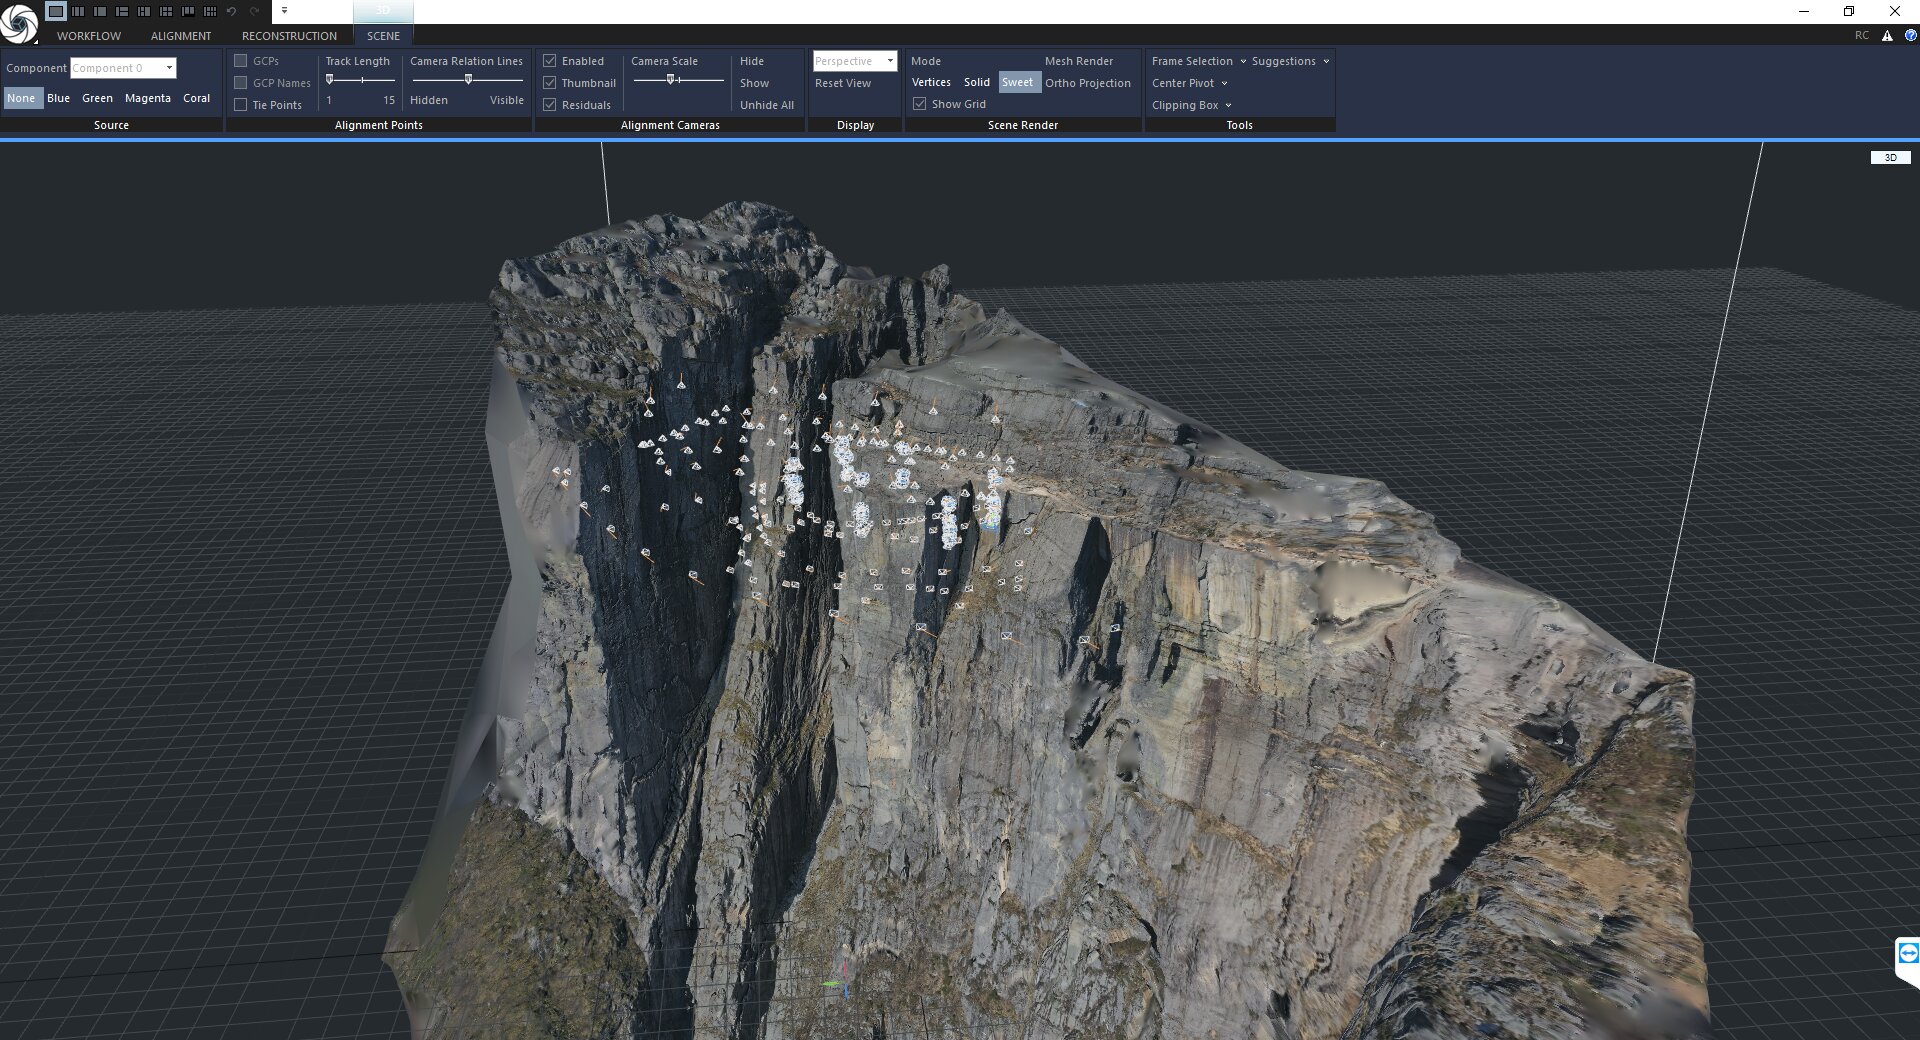
Task: Click Reset View button
Action: click(x=843, y=83)
